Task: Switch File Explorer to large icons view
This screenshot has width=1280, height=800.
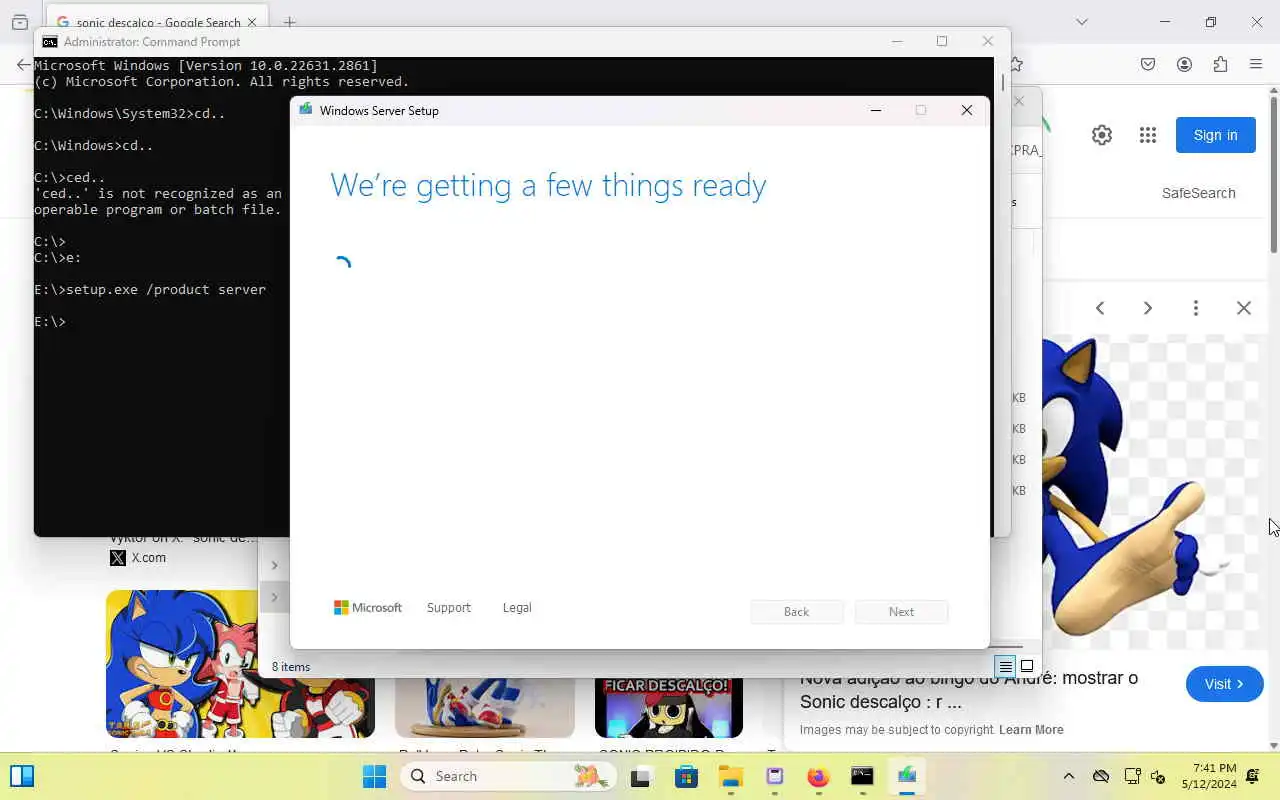Action: pyautogui.click(x=1027, y=666)
